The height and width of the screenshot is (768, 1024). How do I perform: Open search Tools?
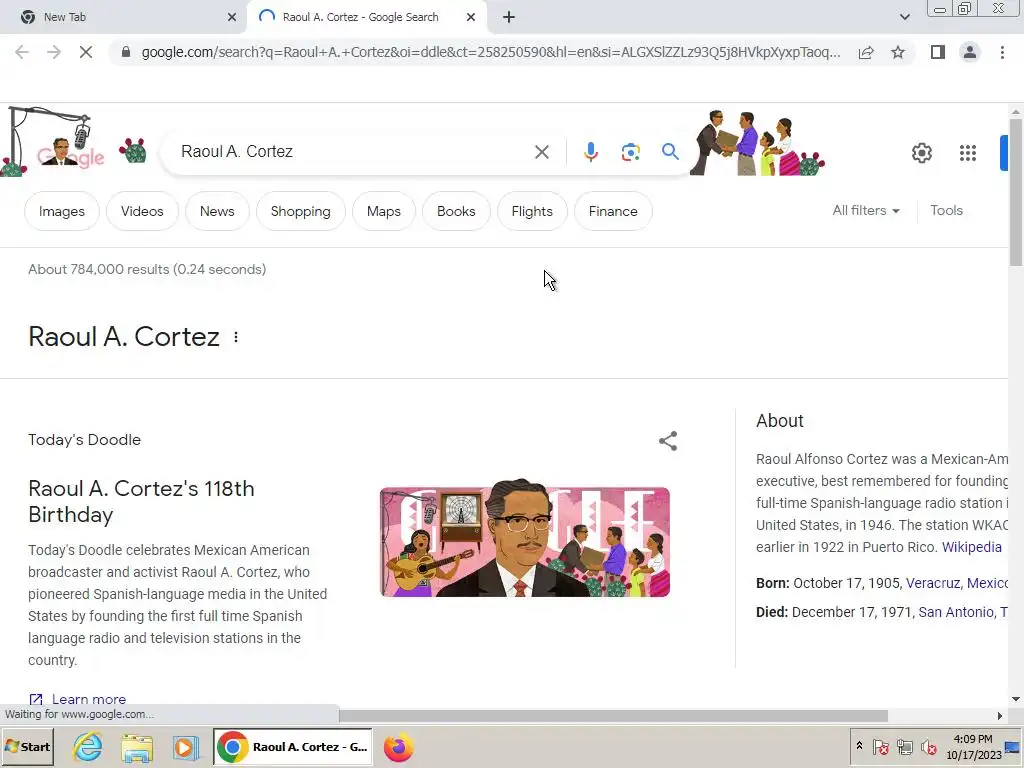(x=946, y=210)
